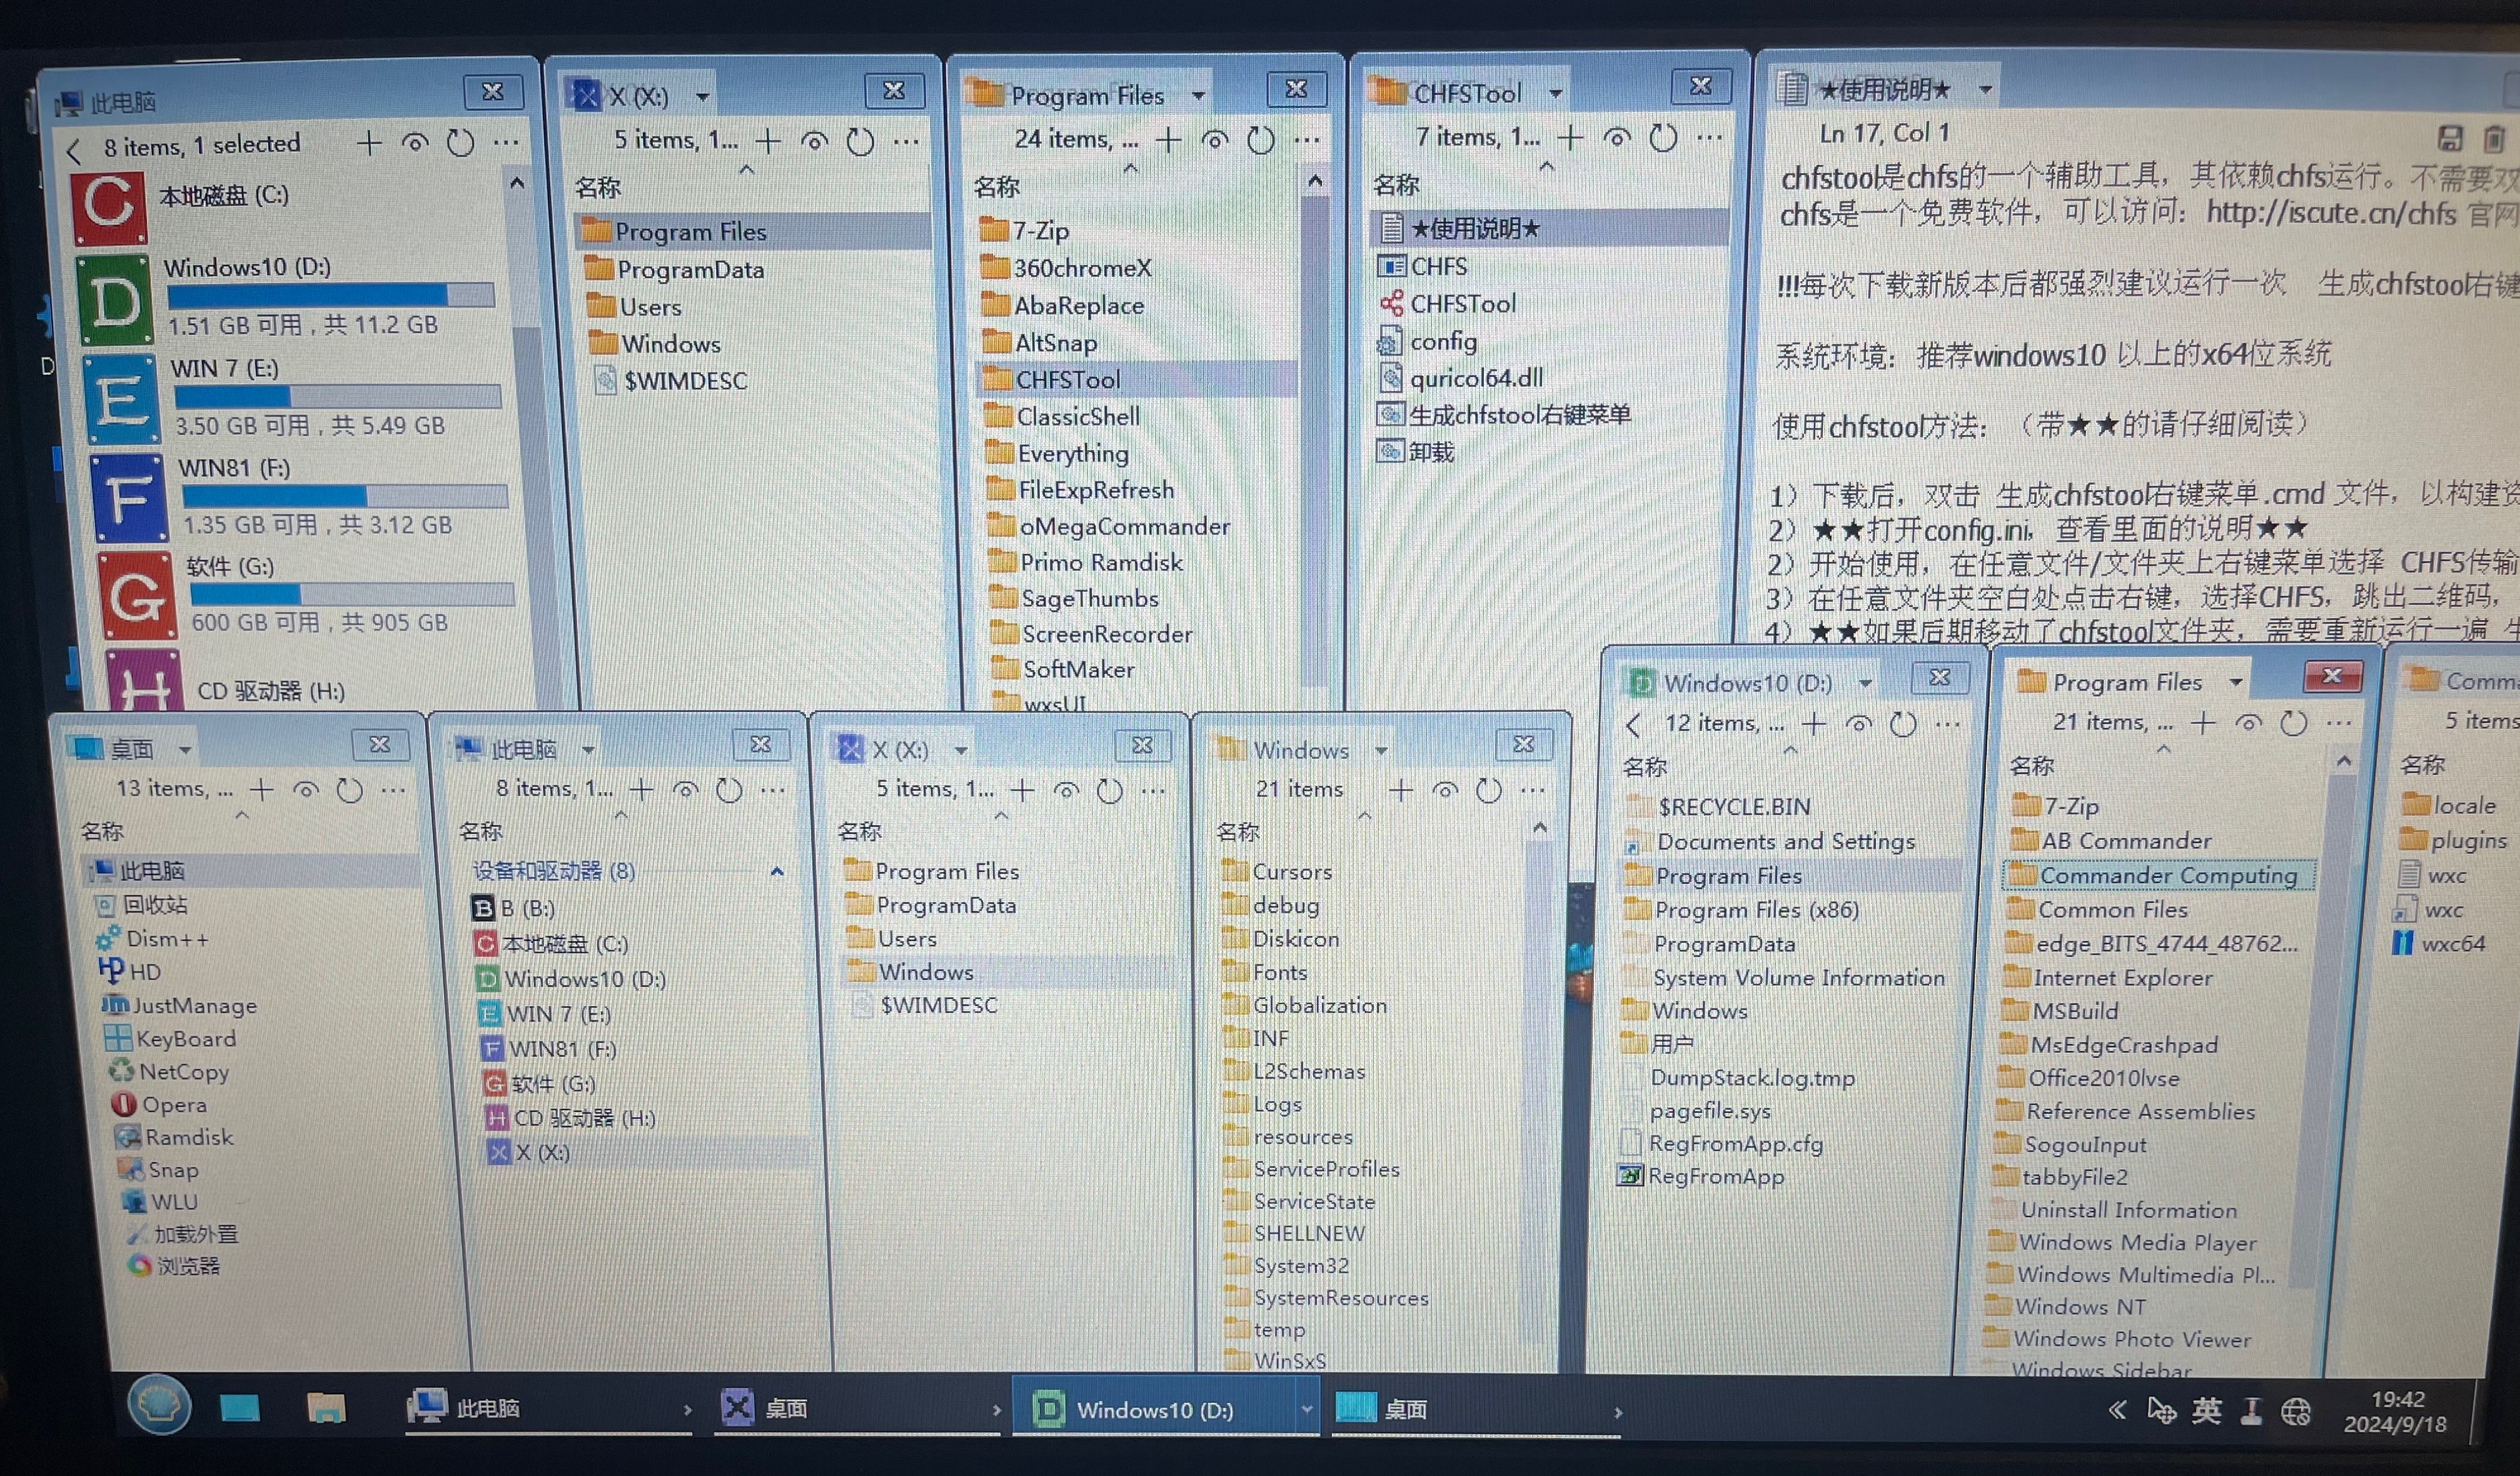Sort by 名称 header in Windows10 (D:) window
Image resolution: width=2520 pixels, height=1476 pixels.
(x=1644, y=767)
